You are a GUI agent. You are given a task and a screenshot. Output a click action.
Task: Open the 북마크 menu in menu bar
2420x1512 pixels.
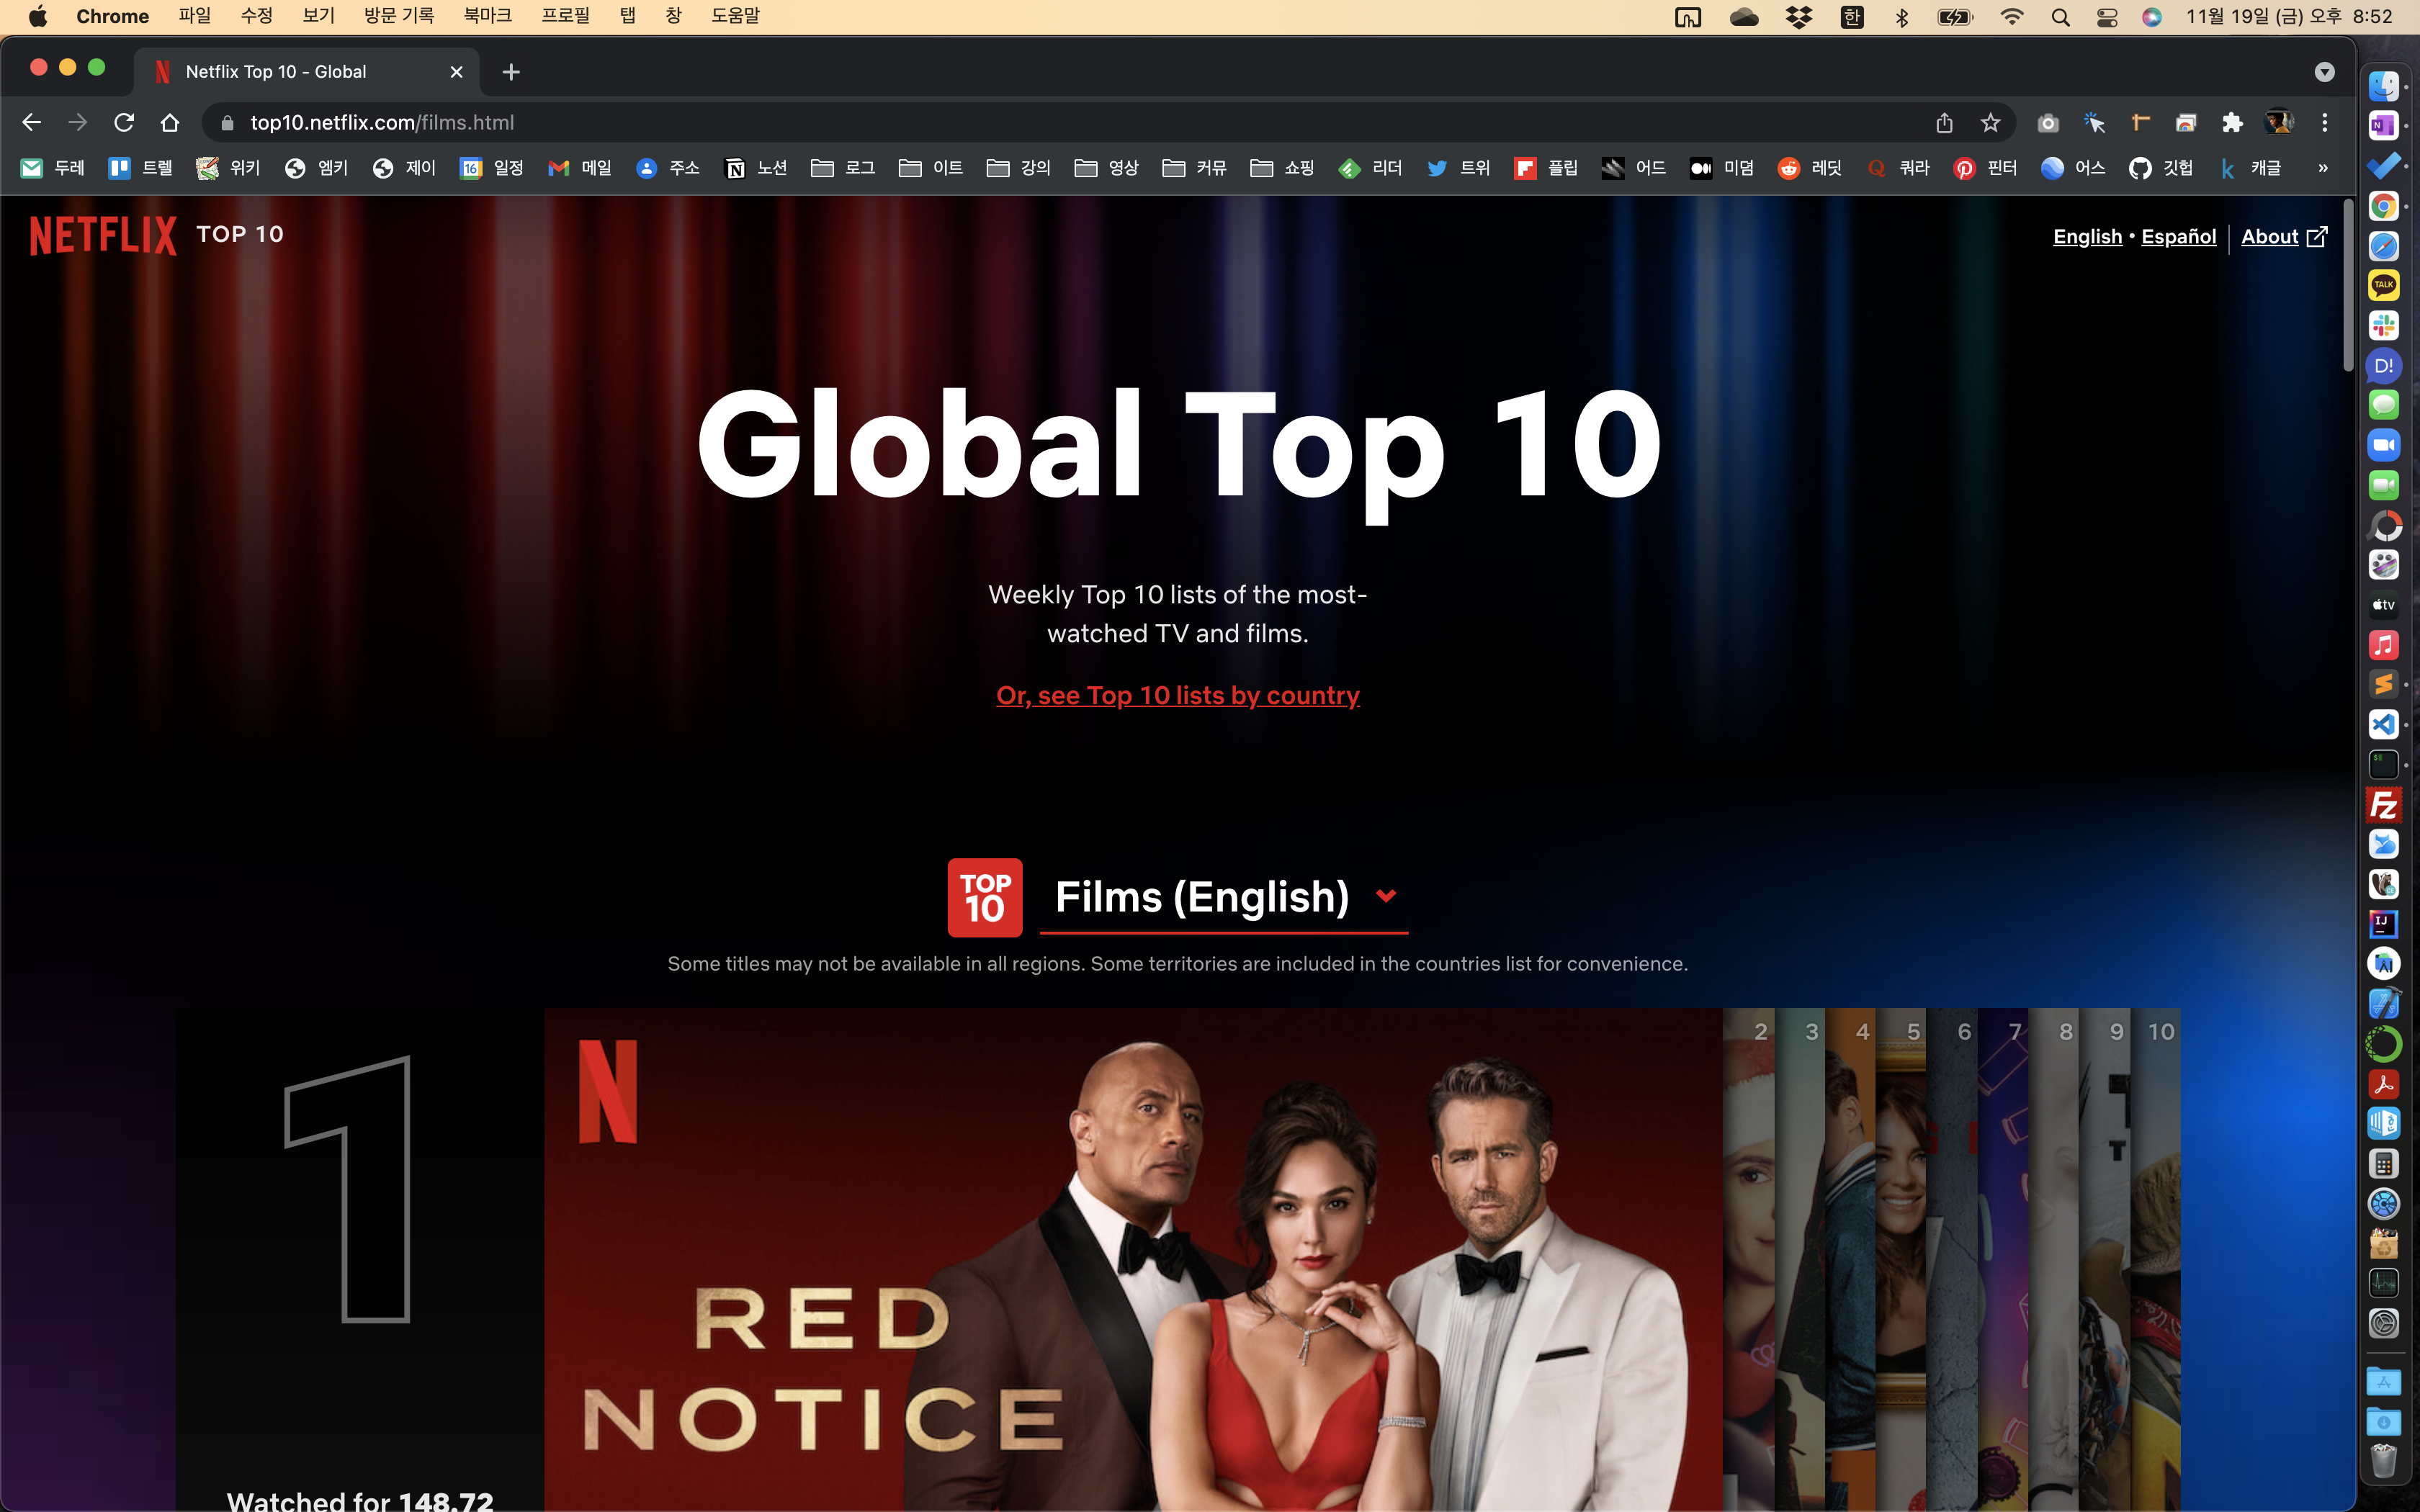tap(487, 16)
